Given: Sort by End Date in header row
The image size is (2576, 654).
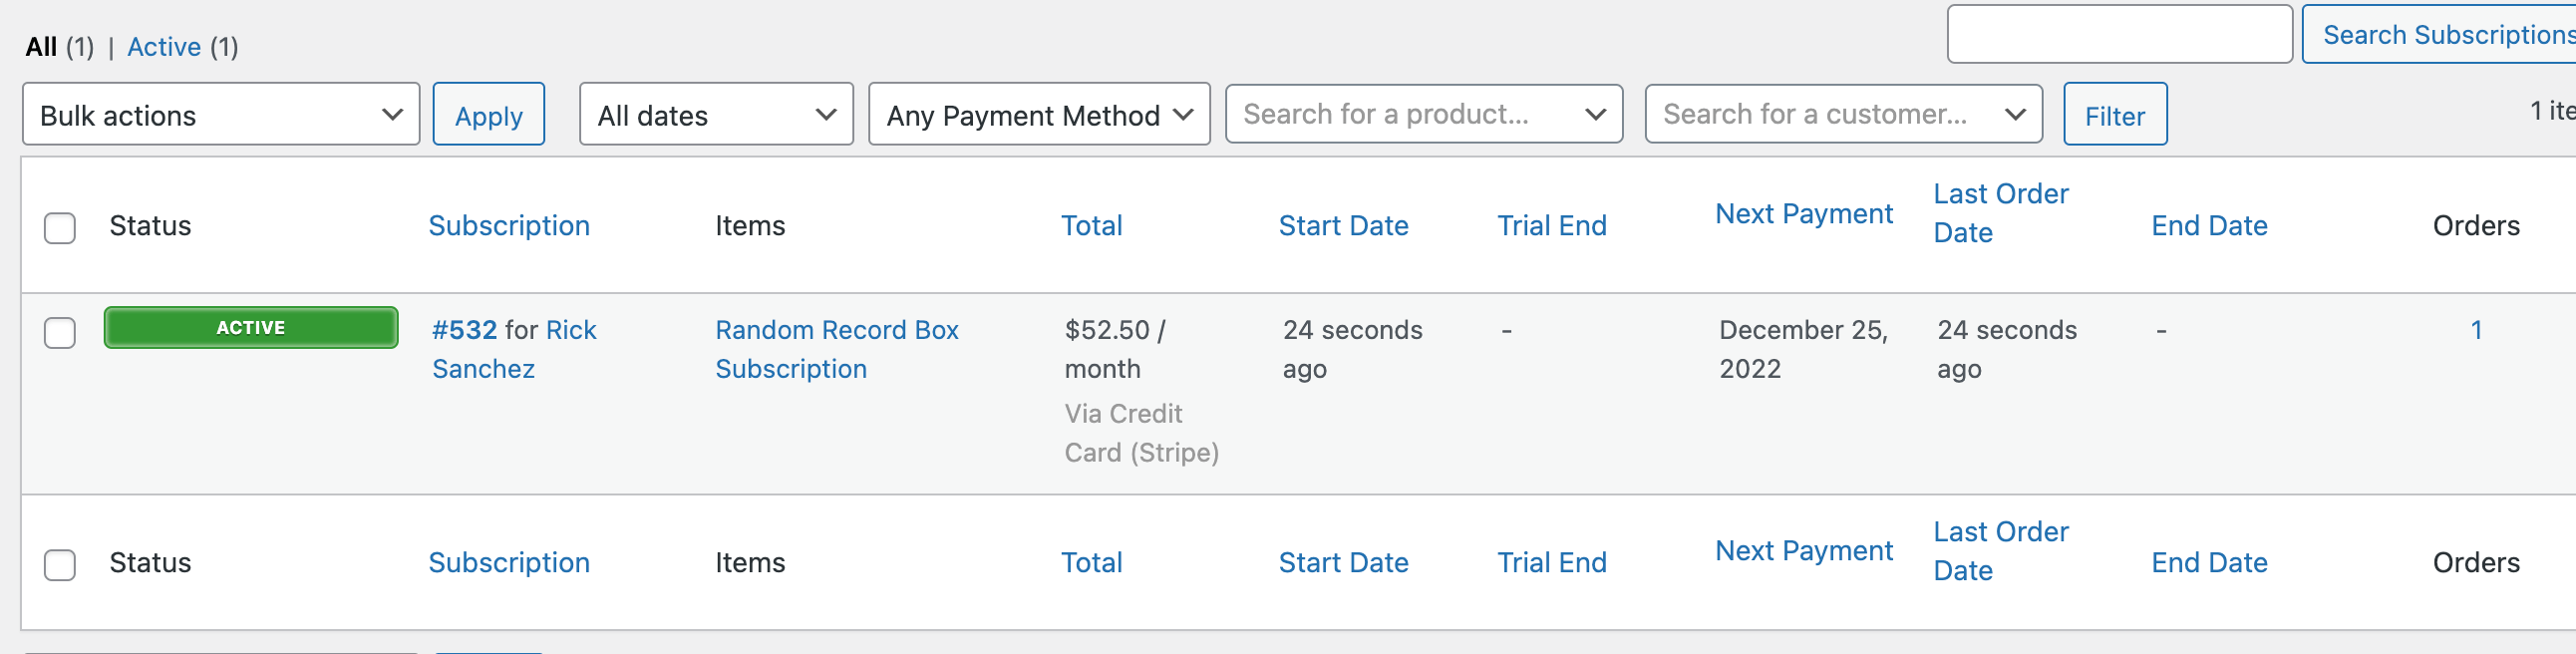Looking at the screenshot, I should (2209, 226).
